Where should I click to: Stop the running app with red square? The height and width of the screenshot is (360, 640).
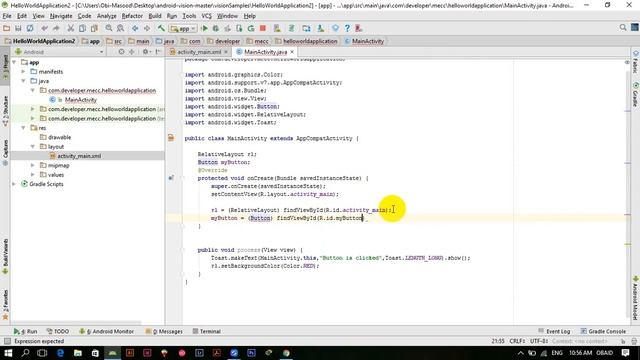point(263,28)
